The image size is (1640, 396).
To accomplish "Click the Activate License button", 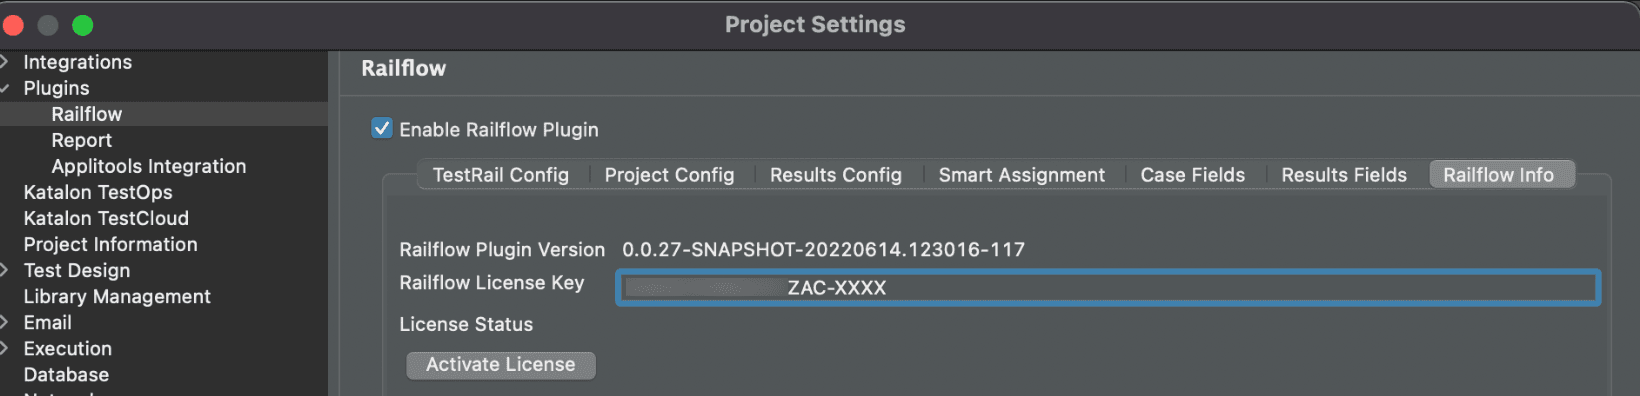I will [x=501, y=365].
